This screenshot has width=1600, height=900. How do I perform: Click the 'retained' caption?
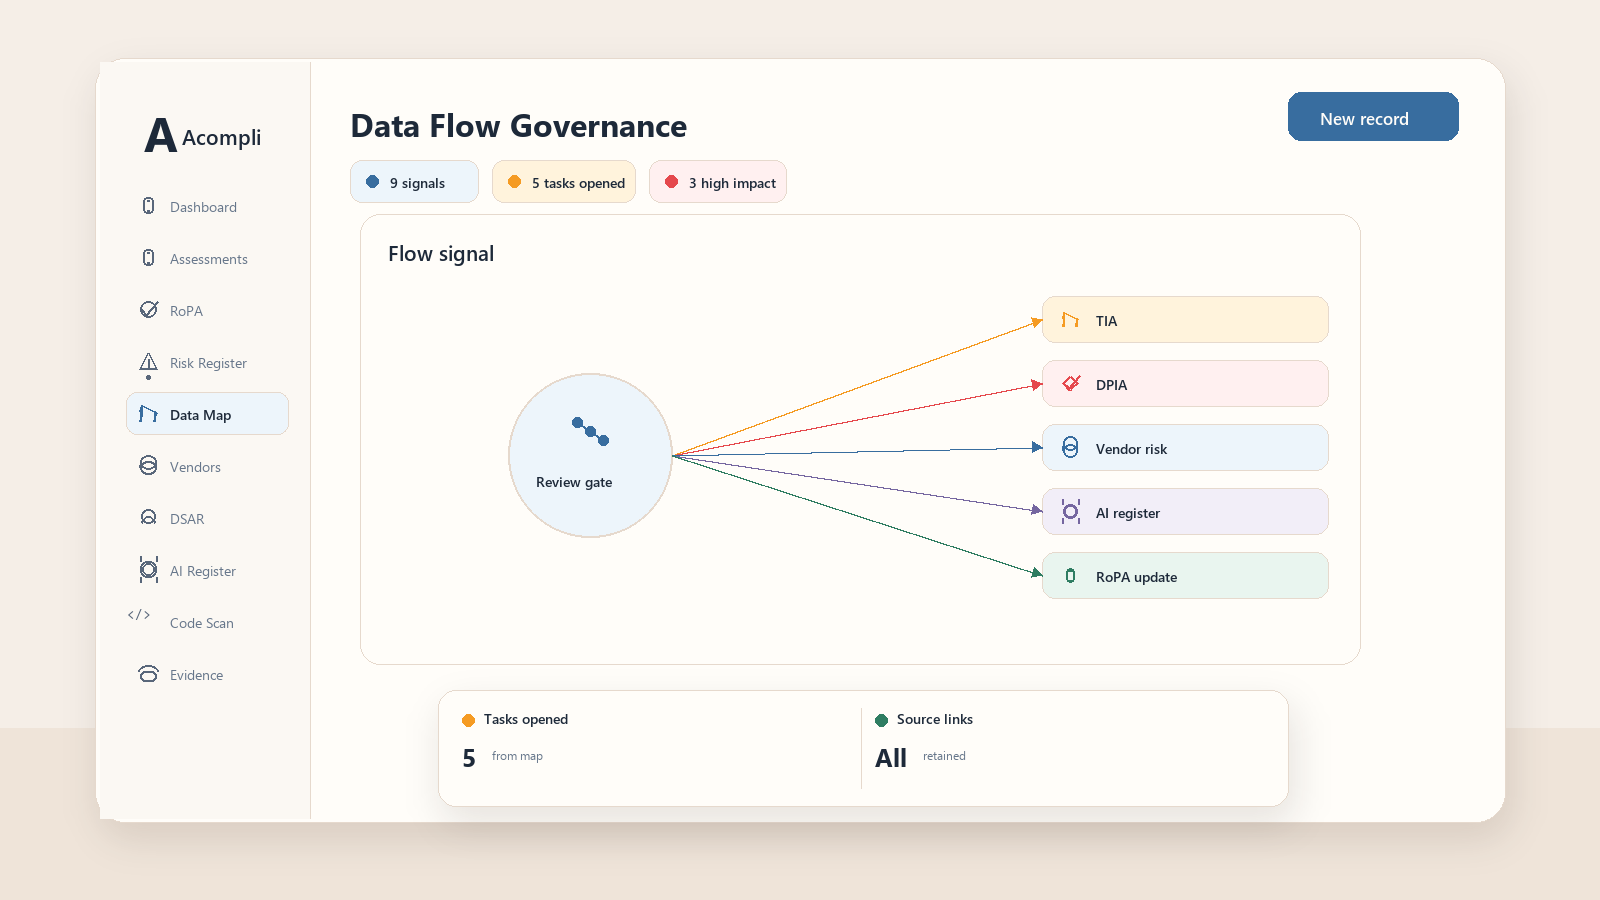(944, 756)
